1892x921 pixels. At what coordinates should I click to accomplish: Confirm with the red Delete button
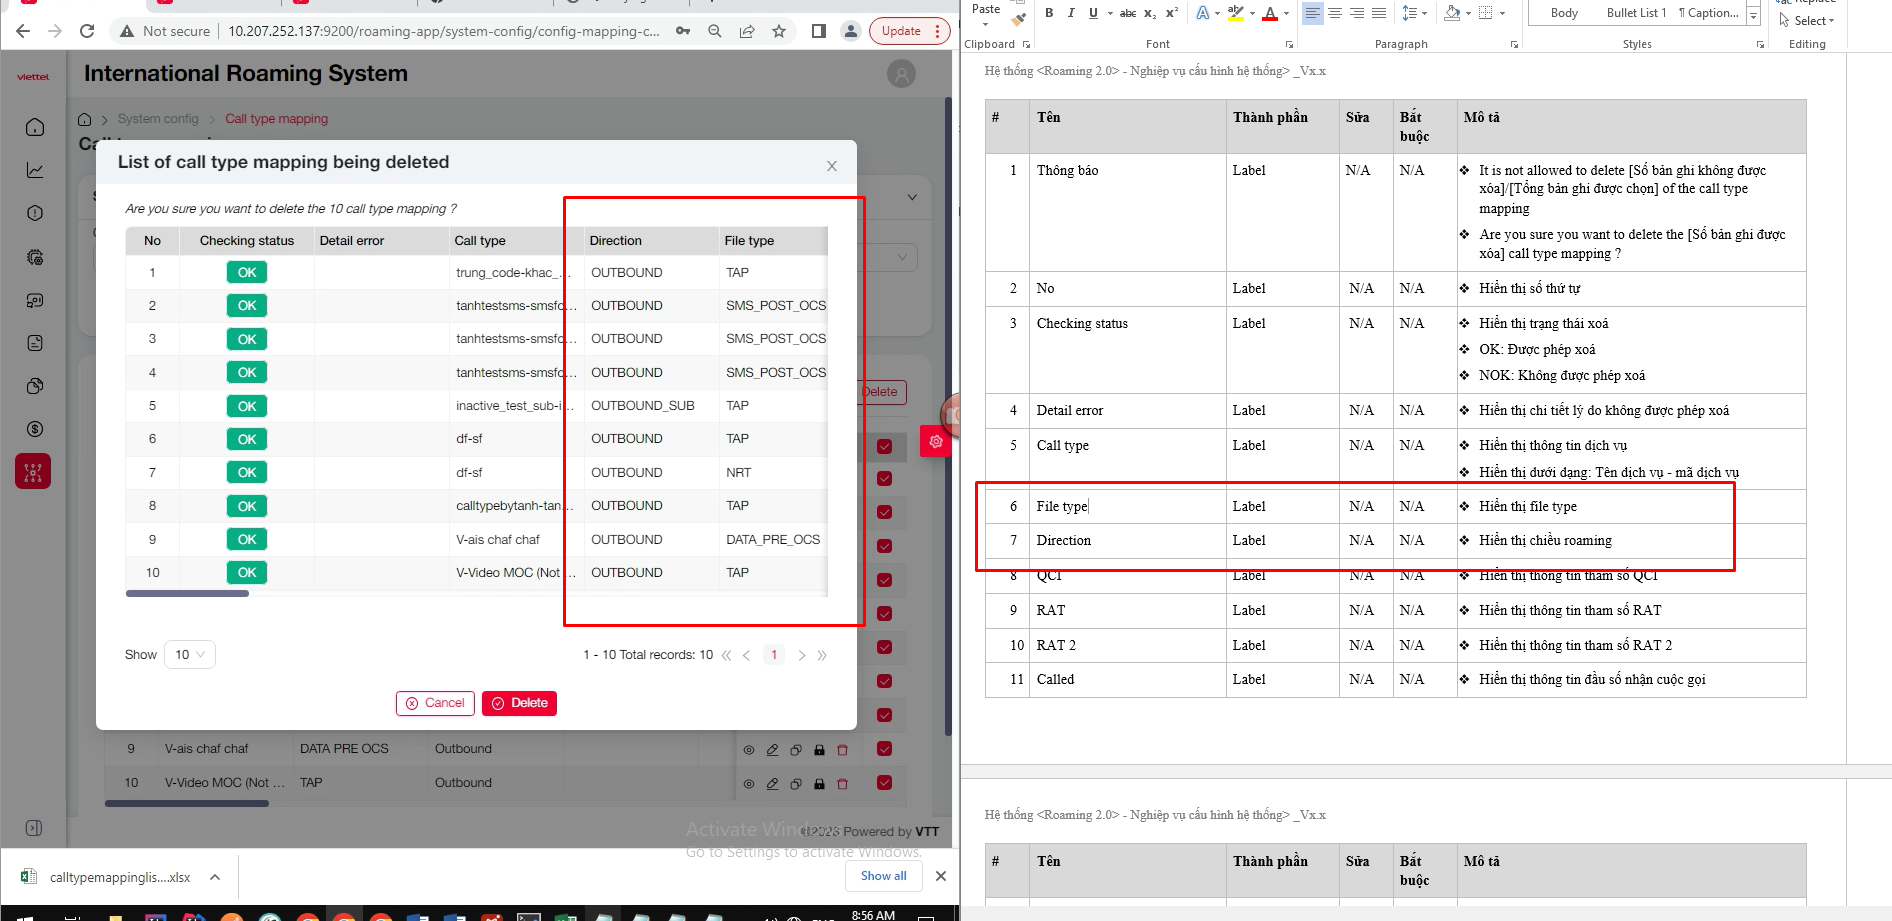click(519, 703)
